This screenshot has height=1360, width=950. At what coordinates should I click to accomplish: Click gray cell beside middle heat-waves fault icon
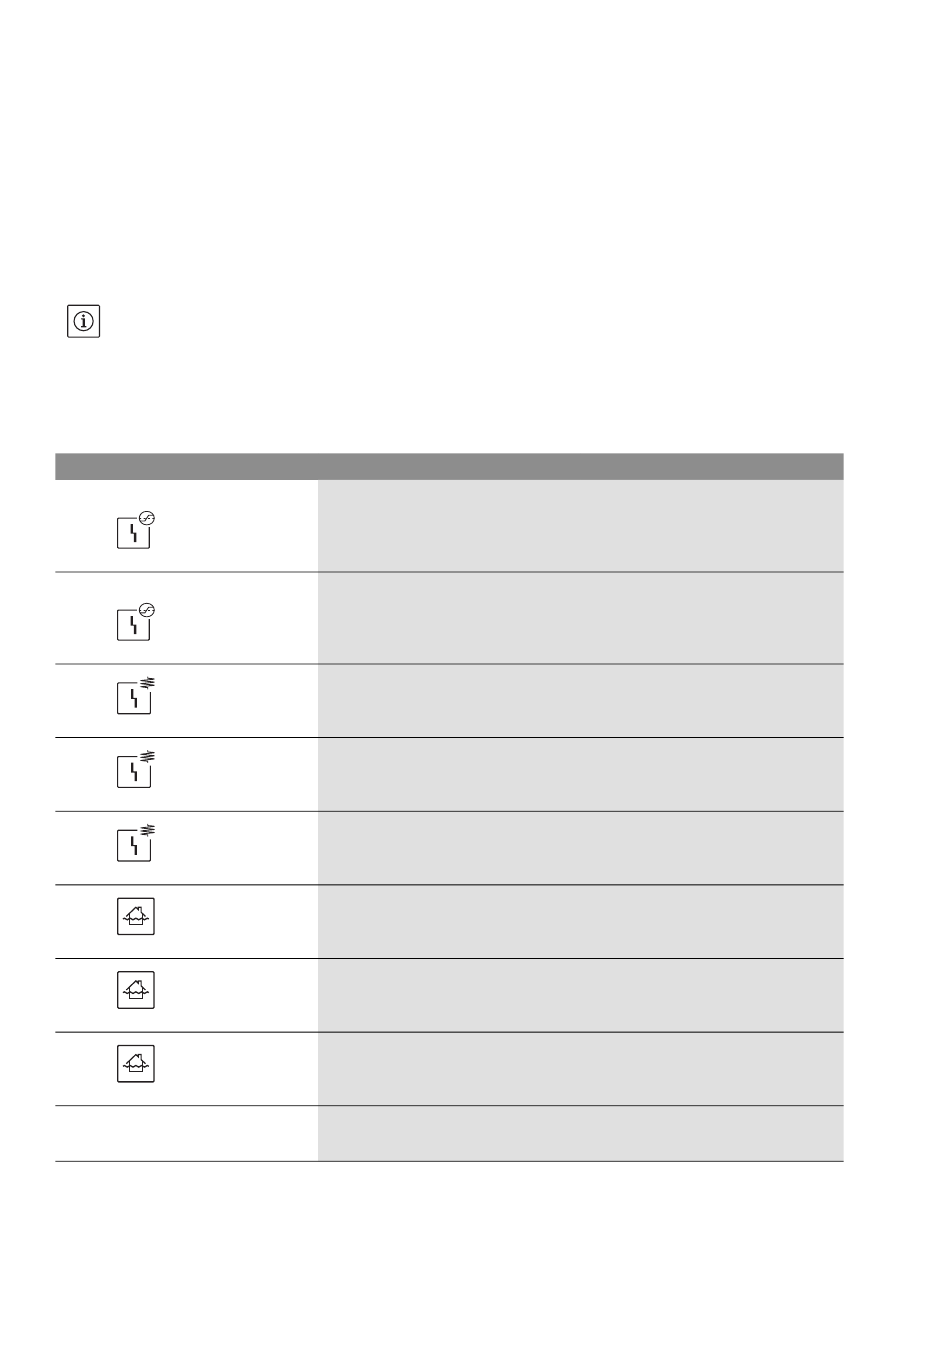[x=581, y=775]
